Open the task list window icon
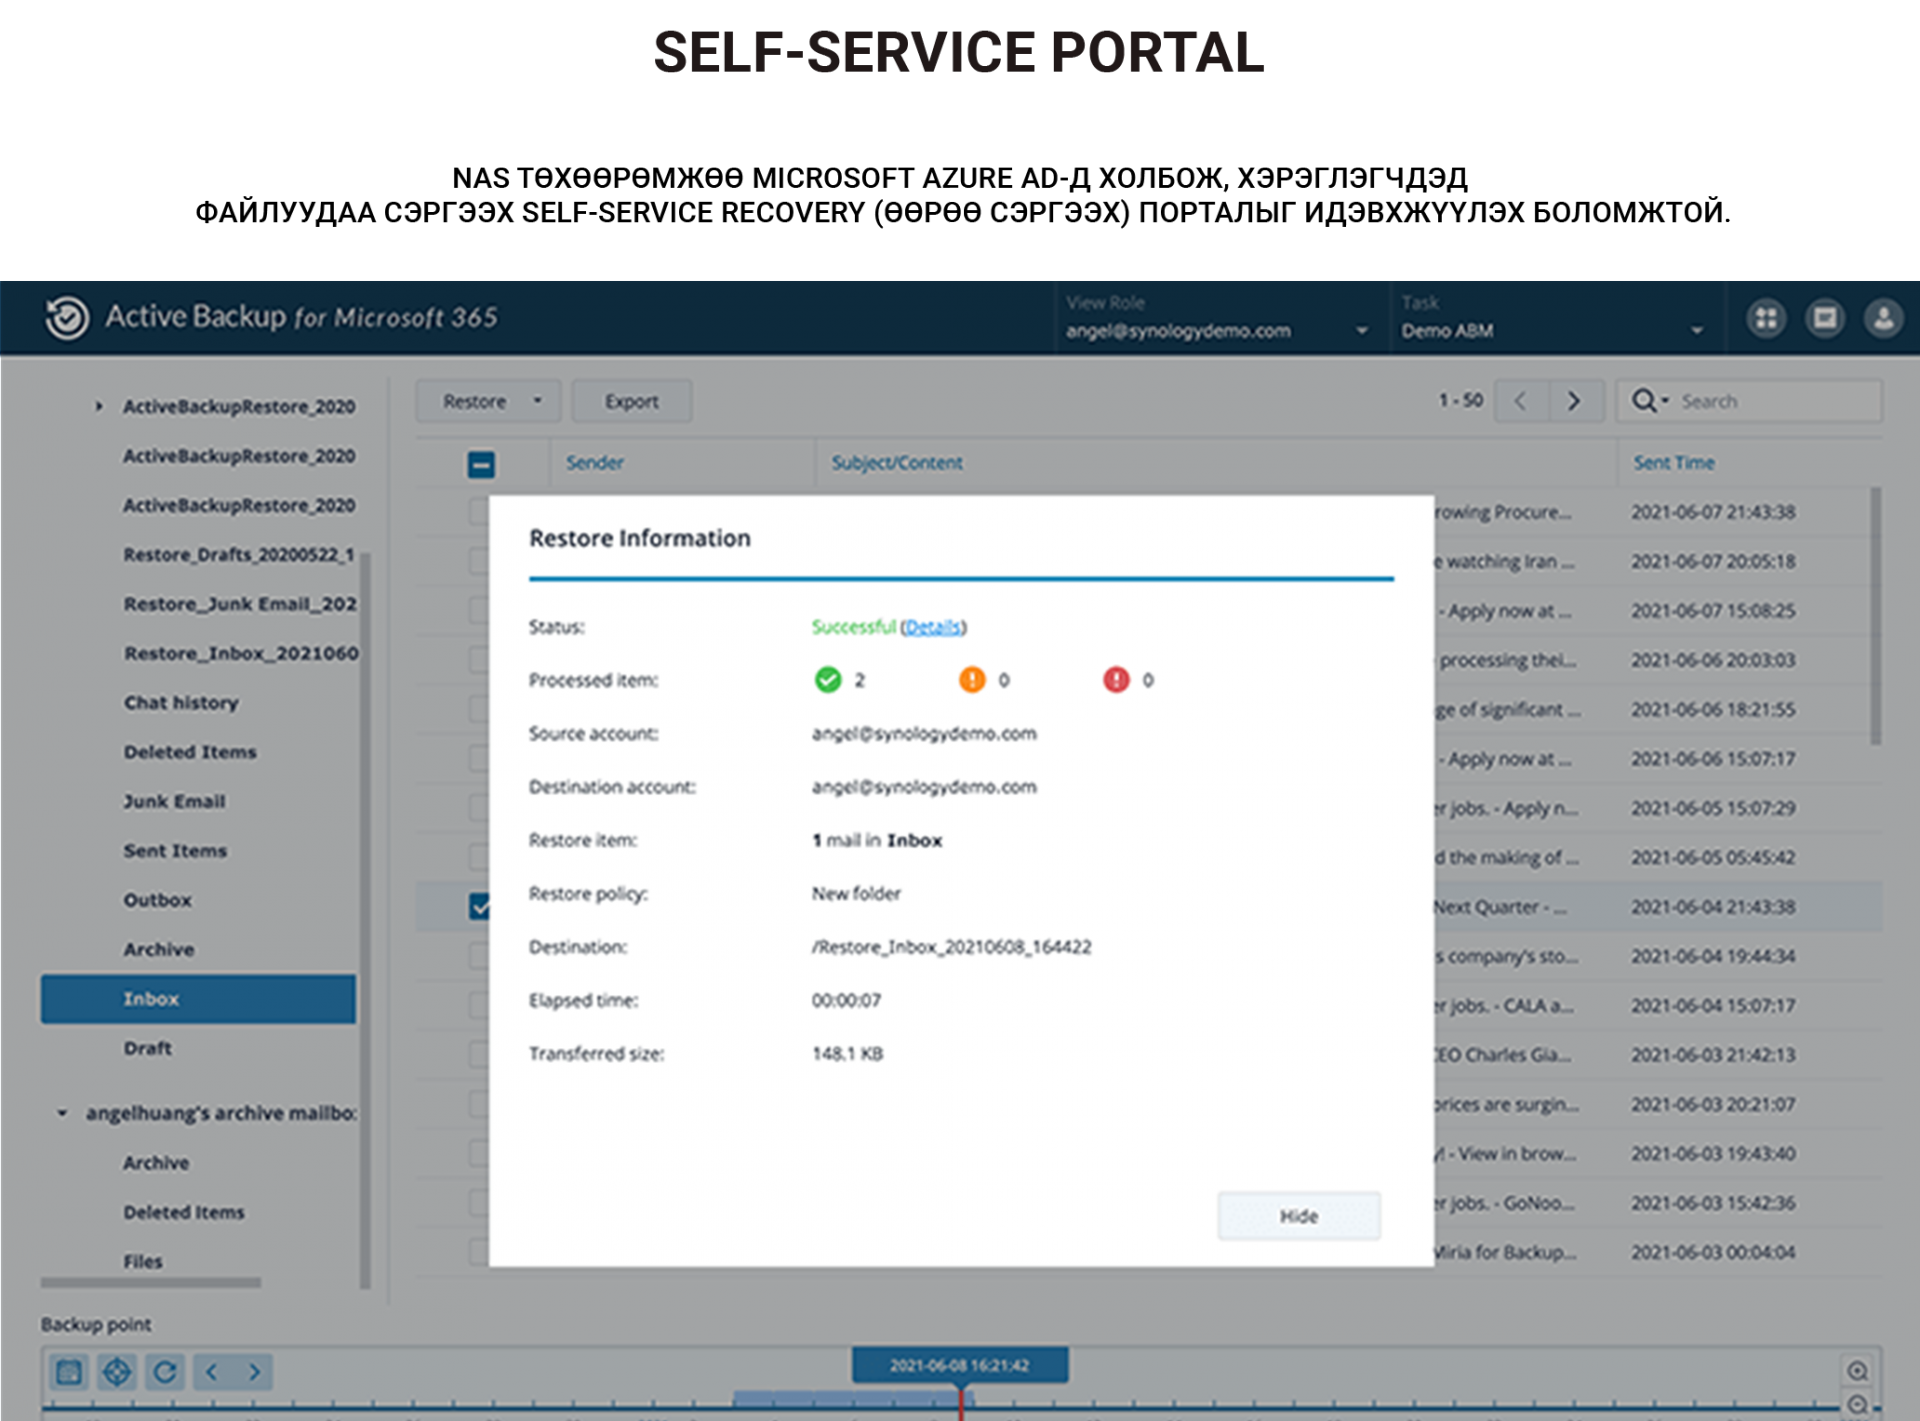The image size is (1920, 1421). 1825,318
